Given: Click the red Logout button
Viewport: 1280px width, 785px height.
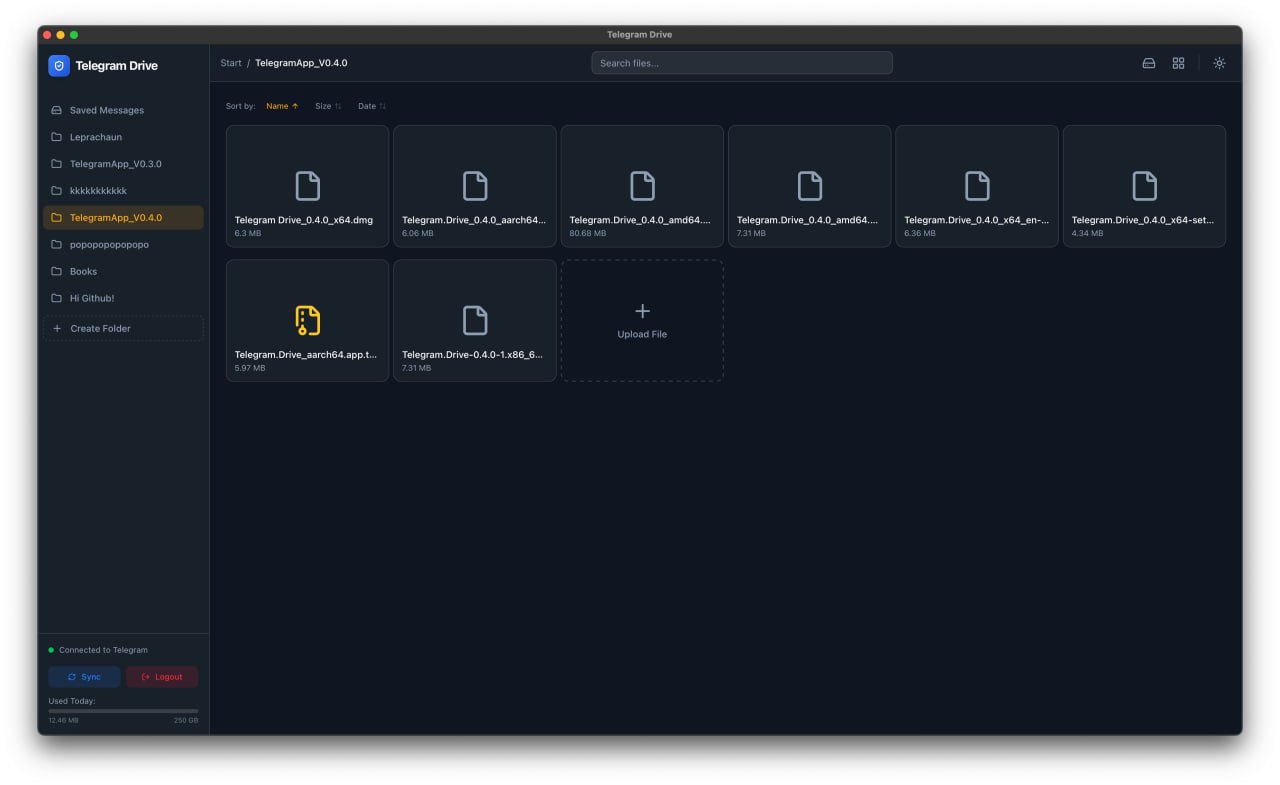Looking at the screenshot, I should point(162,677).
